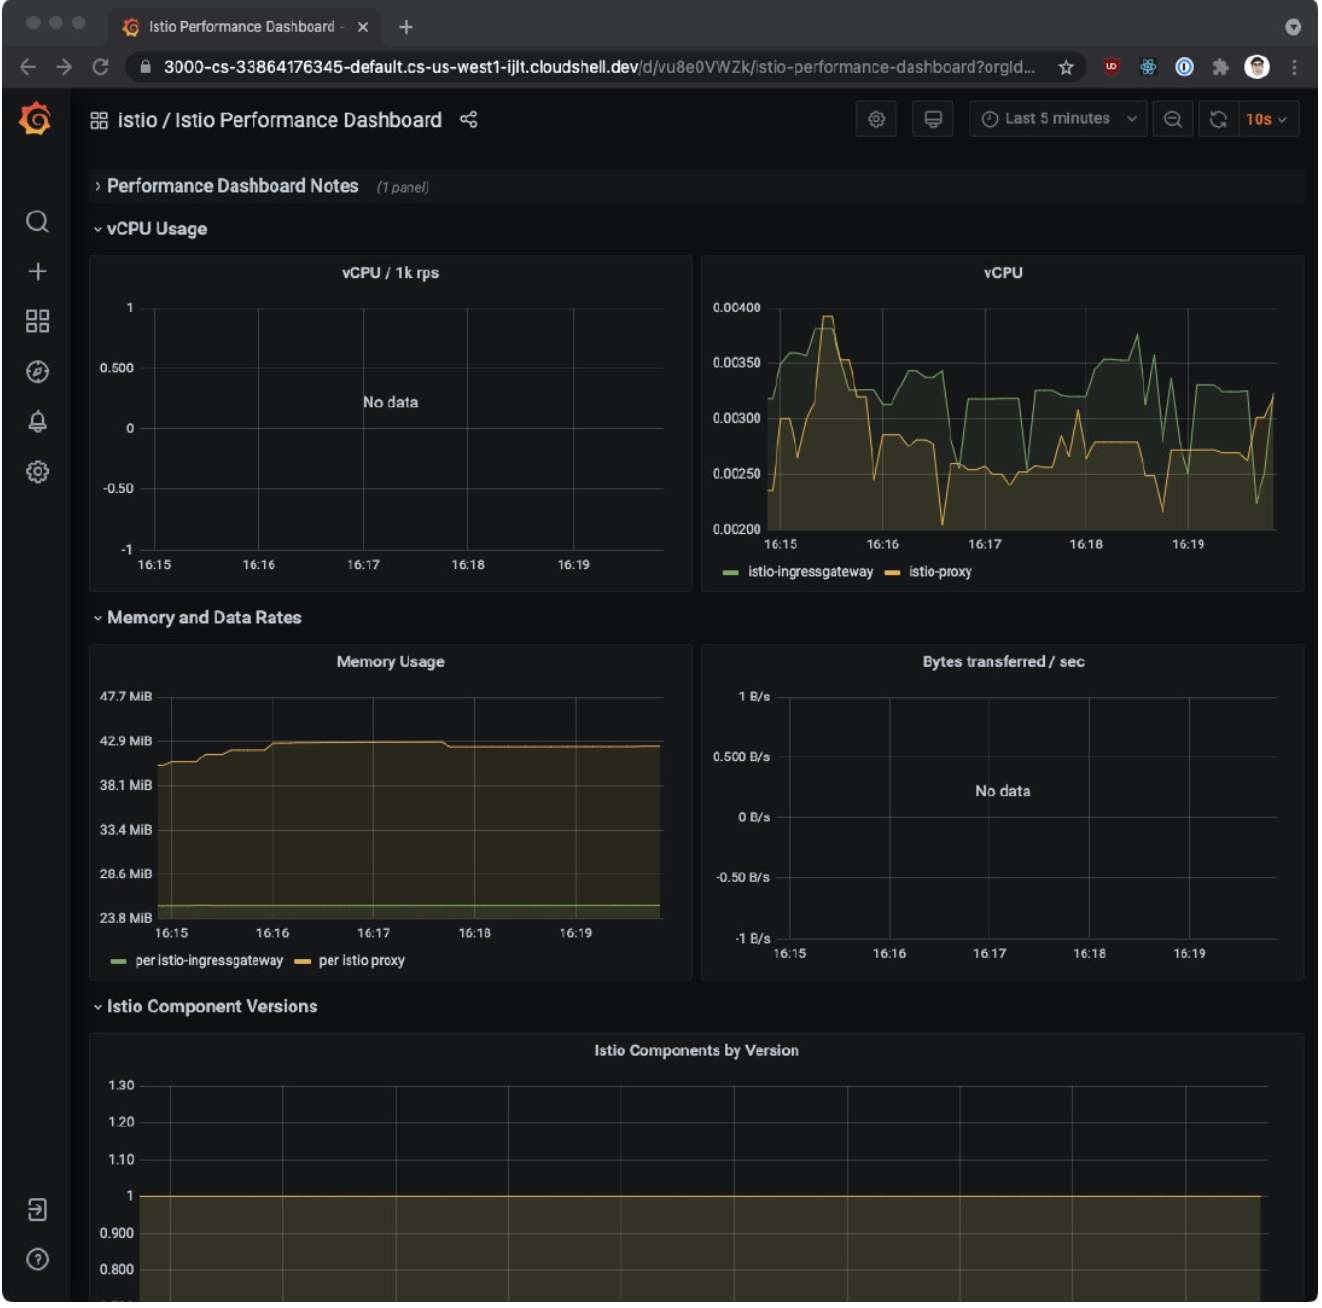Open the Dashboards grid icon in sidebar
The width and height of the screenshot is (1322, 1308).
pos(37,321)
